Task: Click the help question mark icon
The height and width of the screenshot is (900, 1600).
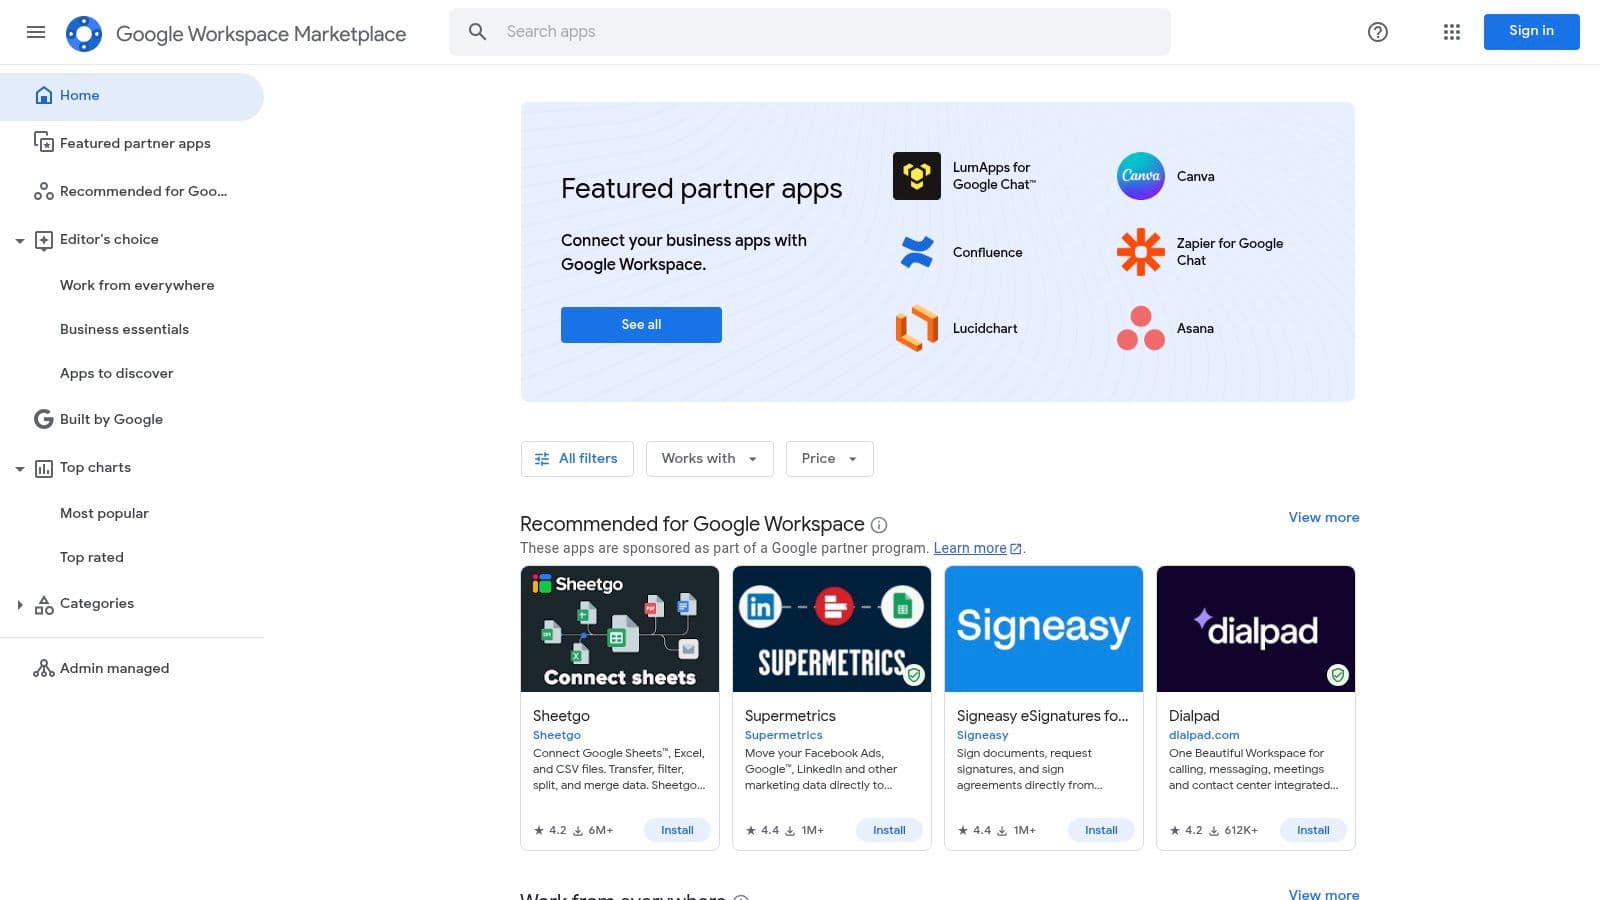Action: click(x=1377, y=32)
